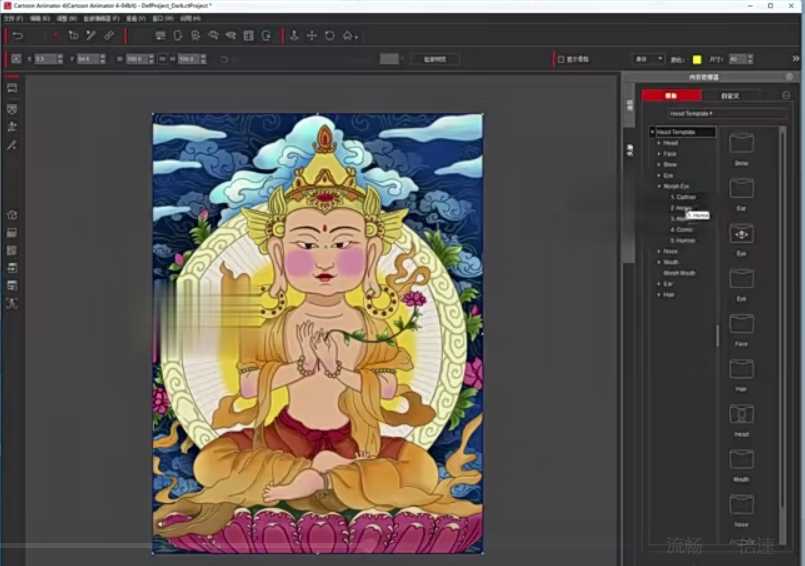Image resolution: width=805 pixels, height=566 pixels.
Task: Click the yellow color swatch
Action: (697, 60)
